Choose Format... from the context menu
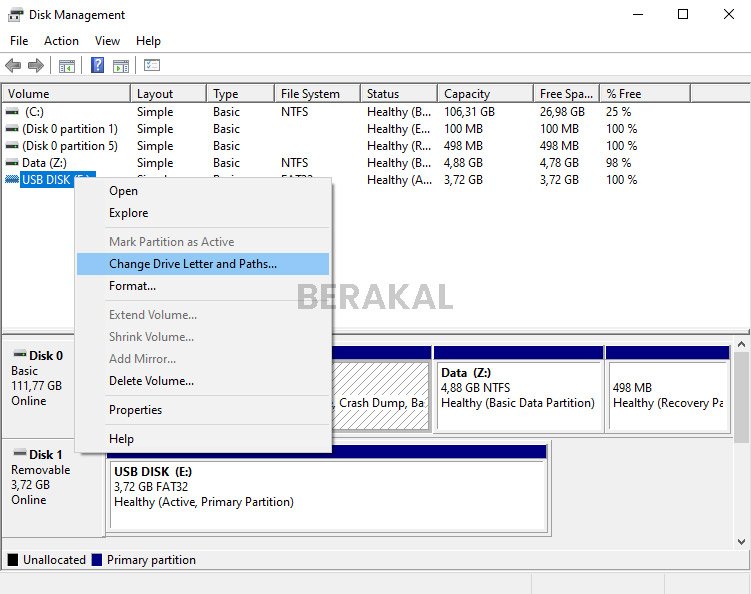The height and width of the screenshot is (594, 751). coord(203,286)
